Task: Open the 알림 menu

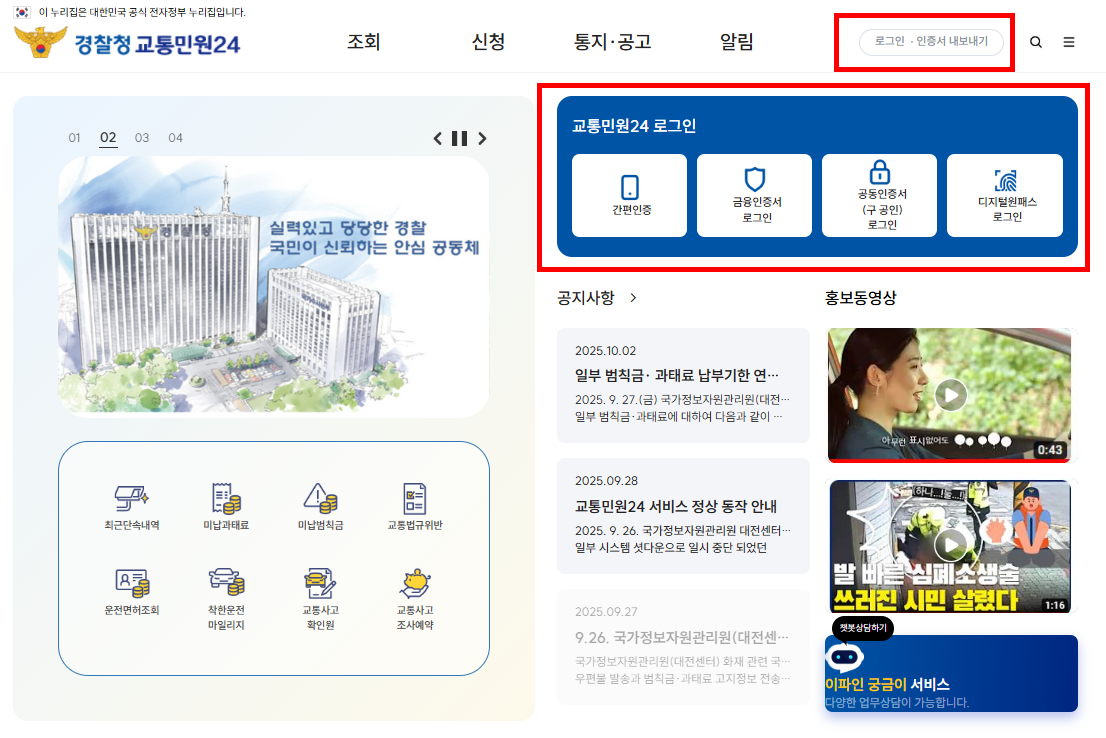Action: 736,42
